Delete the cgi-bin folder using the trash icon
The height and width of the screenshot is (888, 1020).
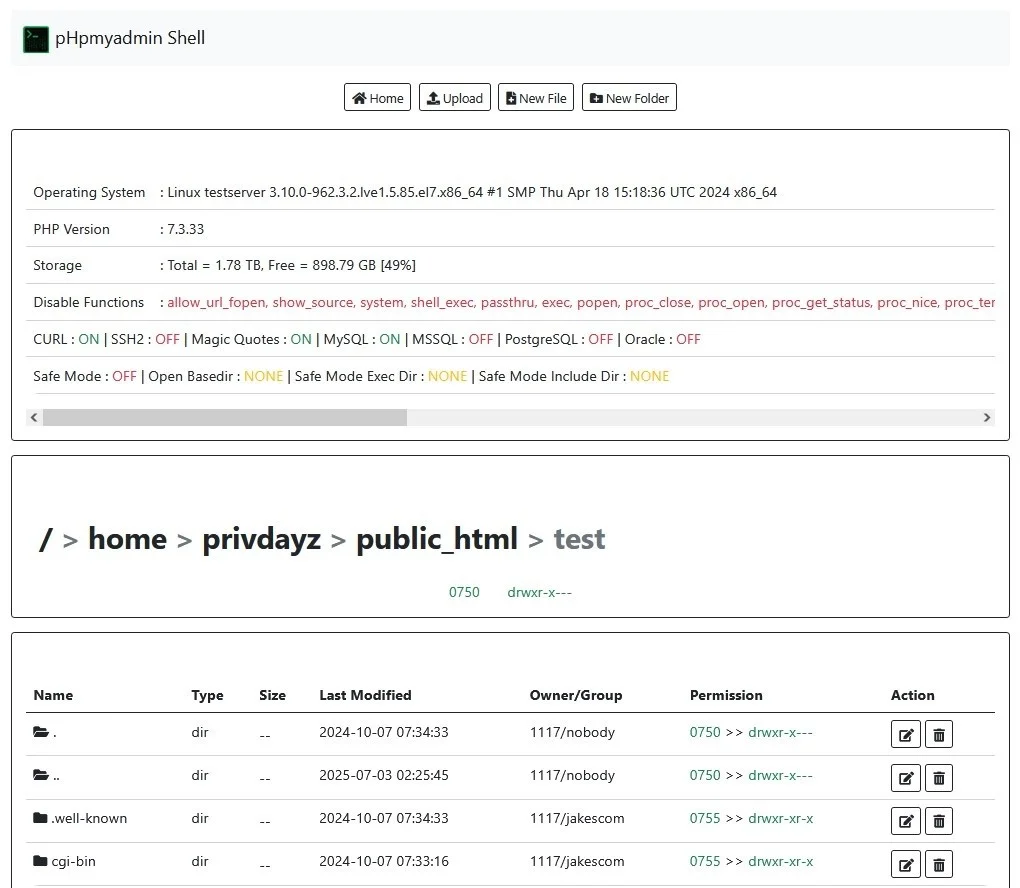(x=938, y=864)
